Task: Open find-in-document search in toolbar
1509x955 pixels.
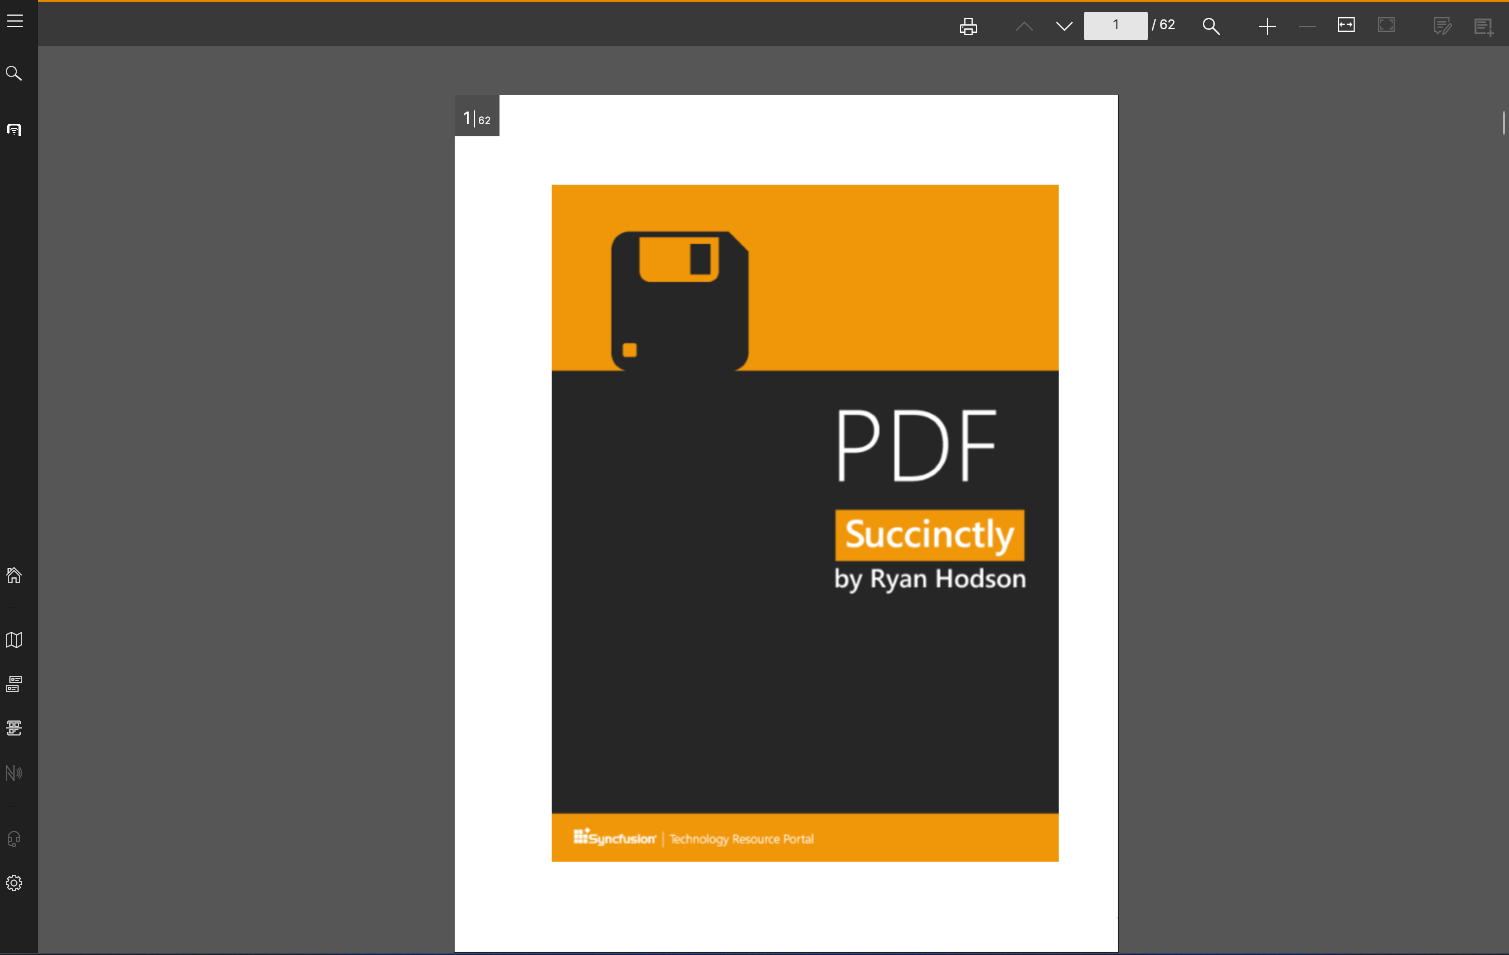Action: pos(1211,26)
